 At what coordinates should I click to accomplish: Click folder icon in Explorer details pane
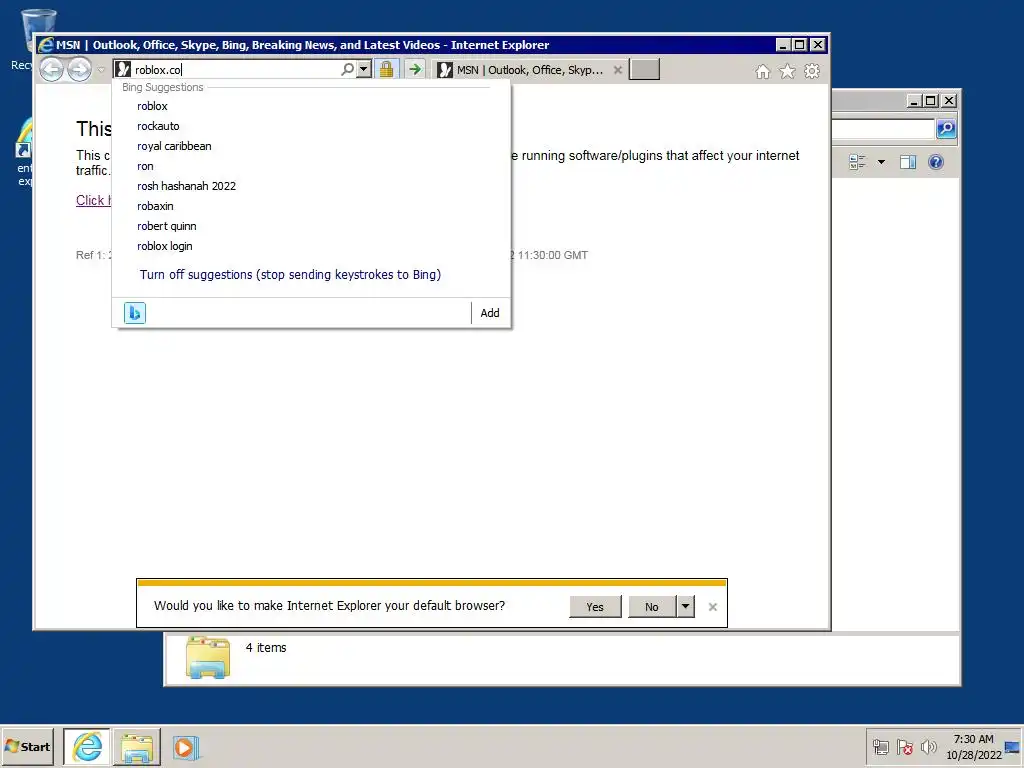[x=208, y=657]
